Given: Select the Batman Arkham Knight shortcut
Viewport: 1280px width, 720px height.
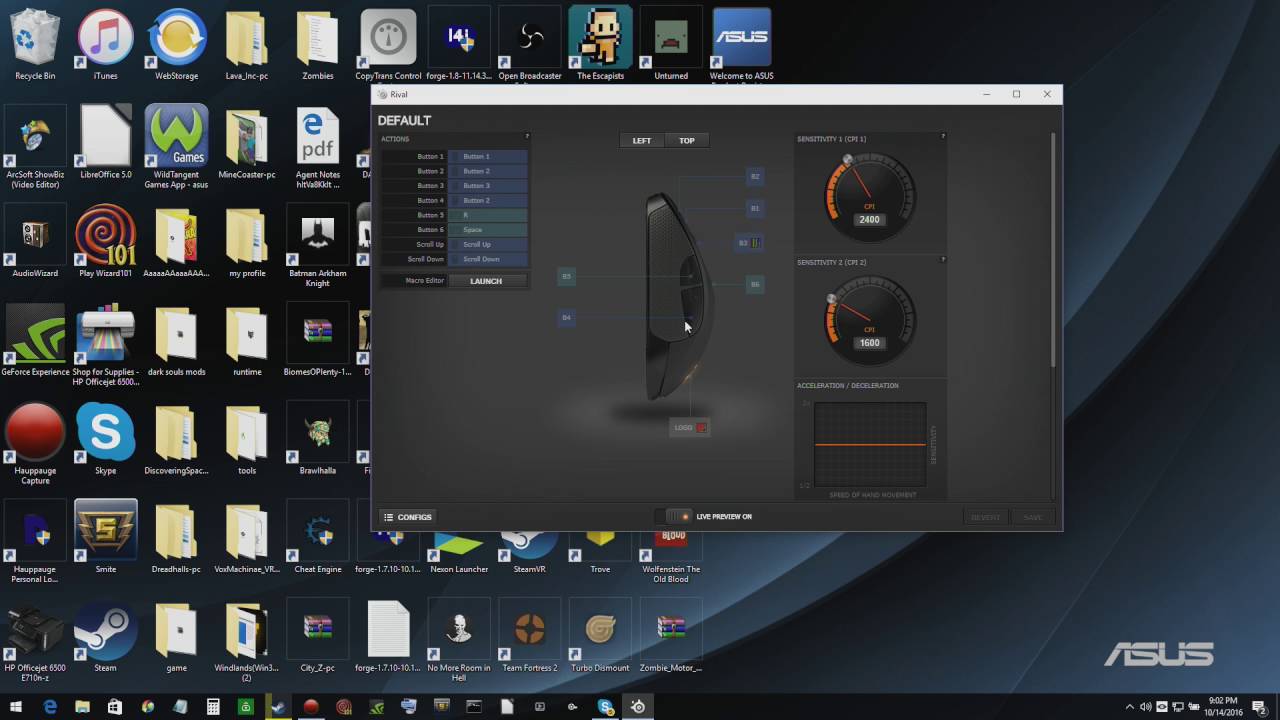Looking at the screenshot, I should click(x=317, y=247).
